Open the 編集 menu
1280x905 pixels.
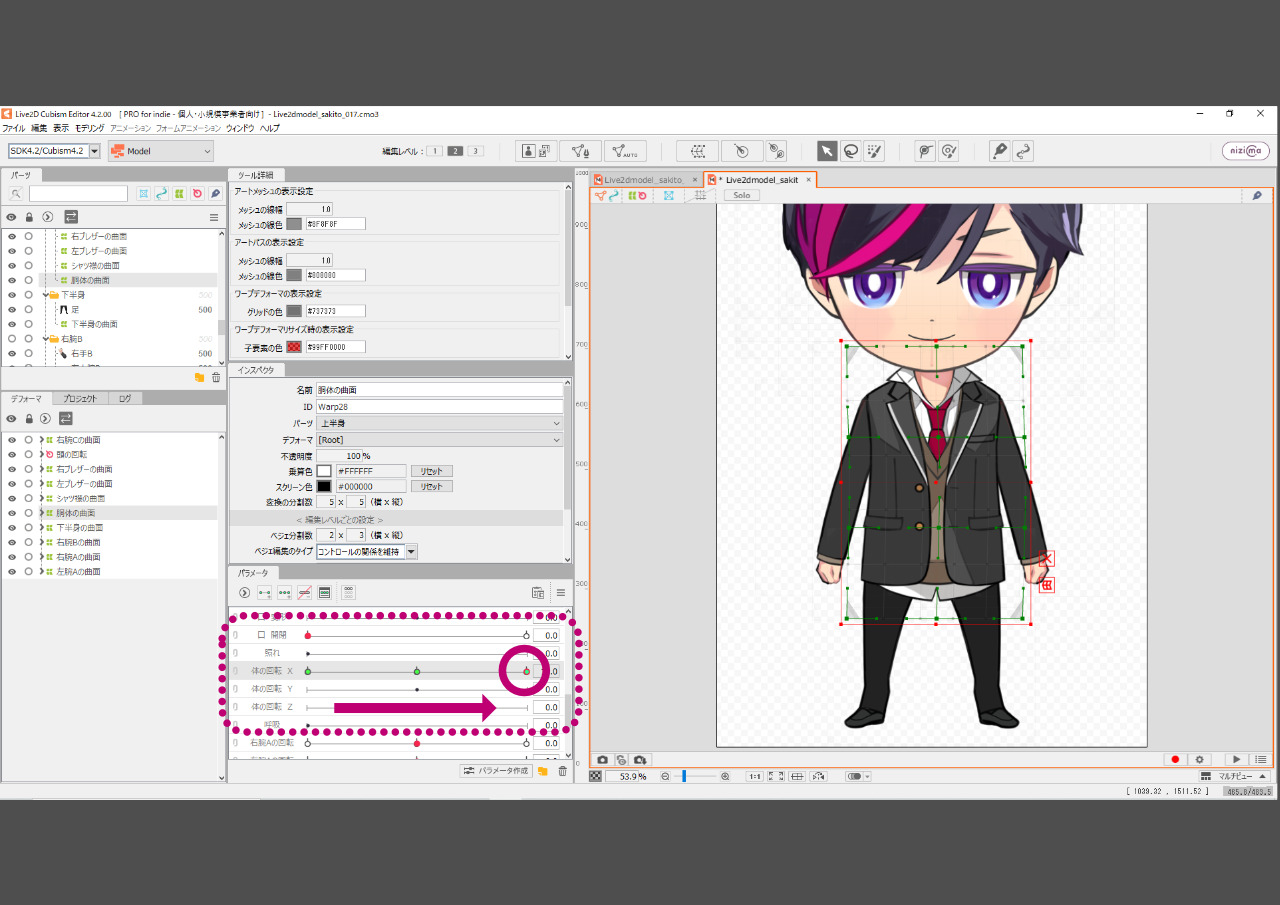39,128
